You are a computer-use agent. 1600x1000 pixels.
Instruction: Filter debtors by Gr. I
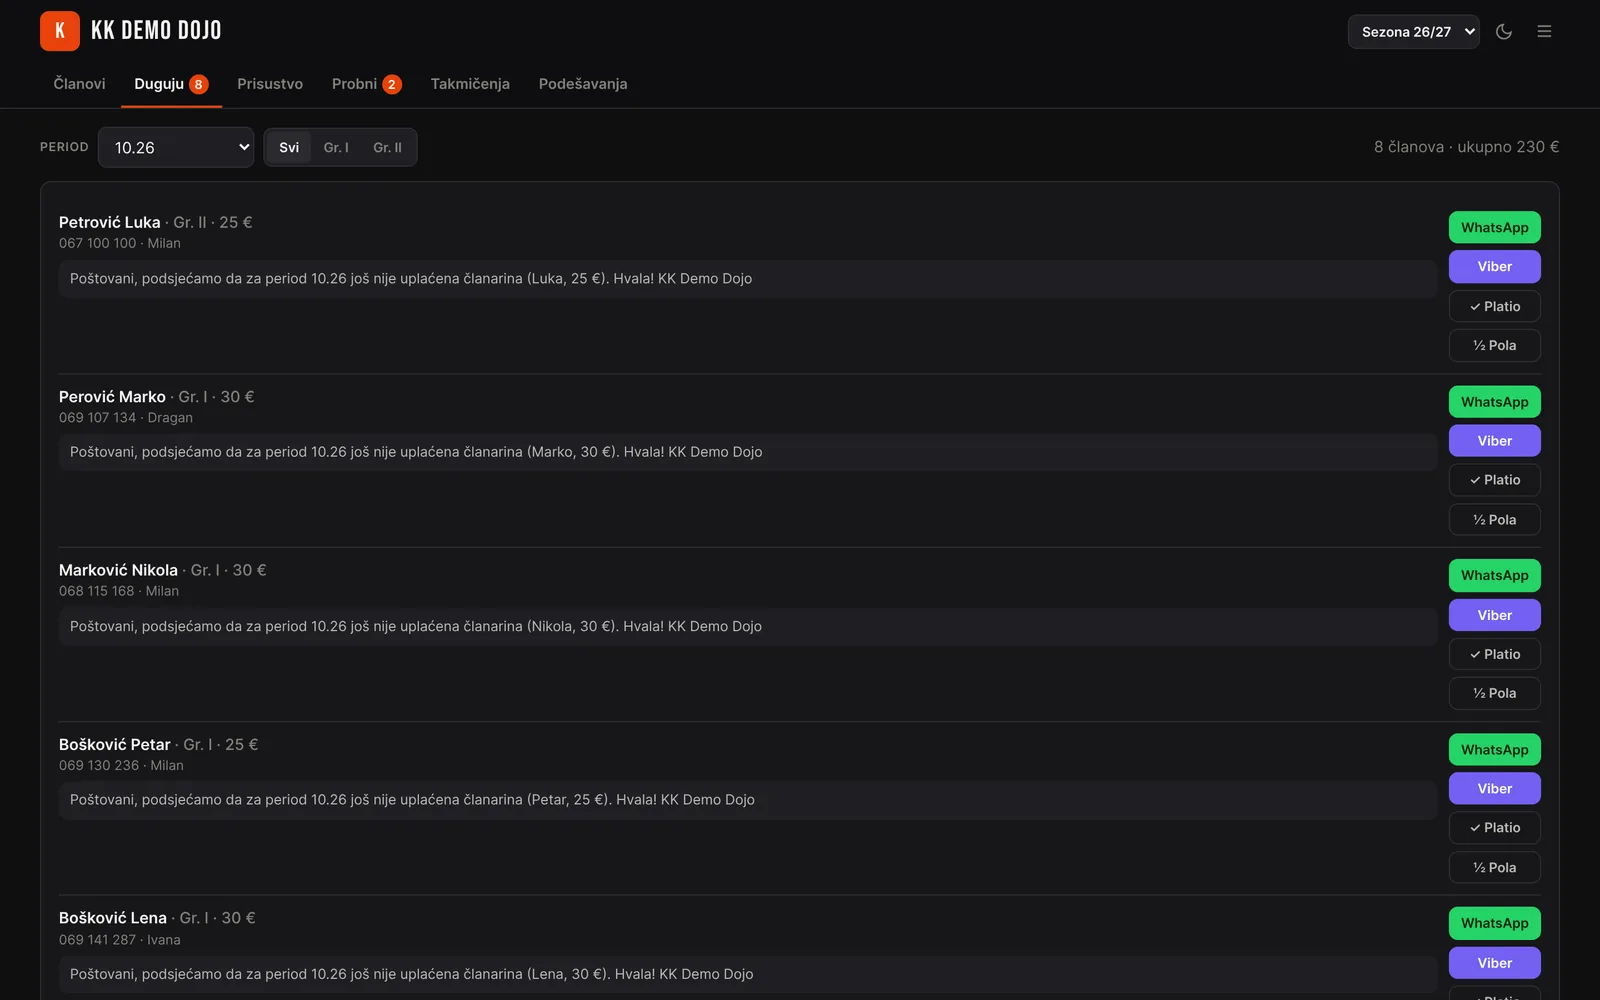336,148
